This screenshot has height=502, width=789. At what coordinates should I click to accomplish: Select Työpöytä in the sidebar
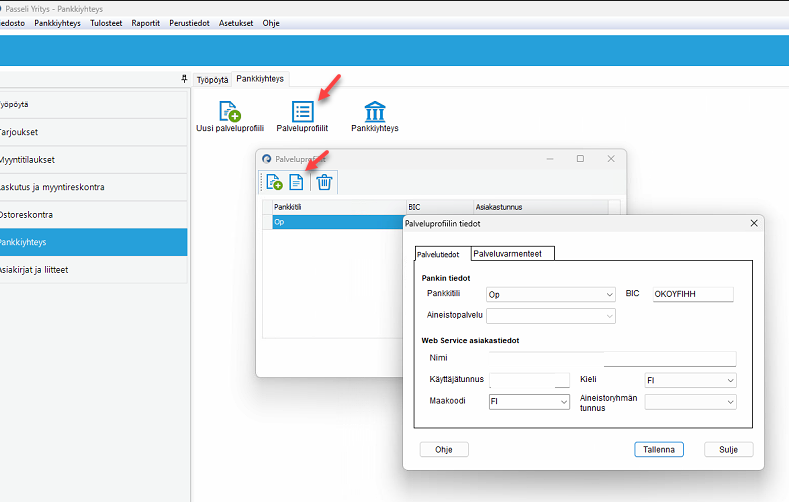94,105
